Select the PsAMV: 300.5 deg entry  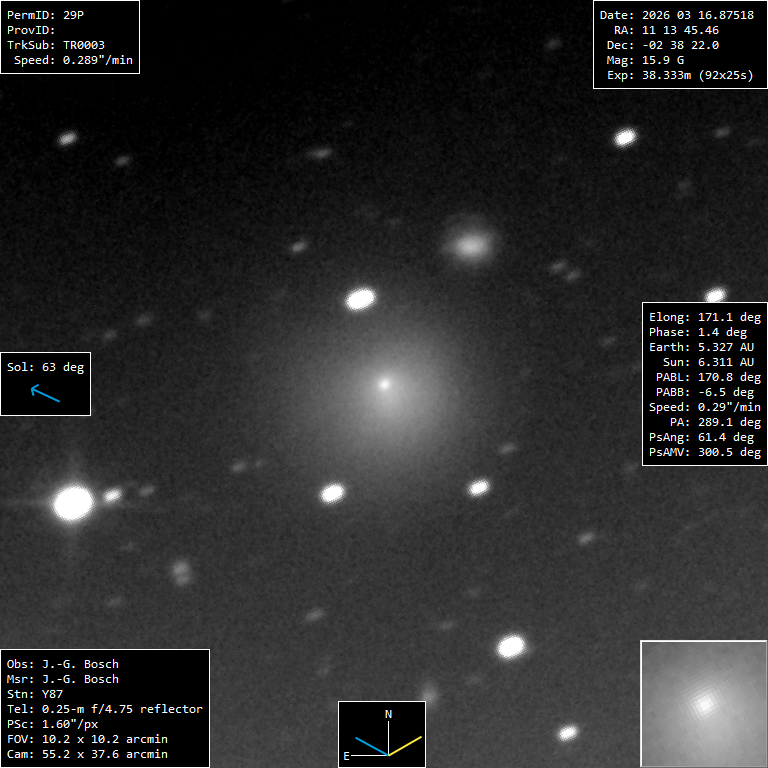click(x=704, y=452)
